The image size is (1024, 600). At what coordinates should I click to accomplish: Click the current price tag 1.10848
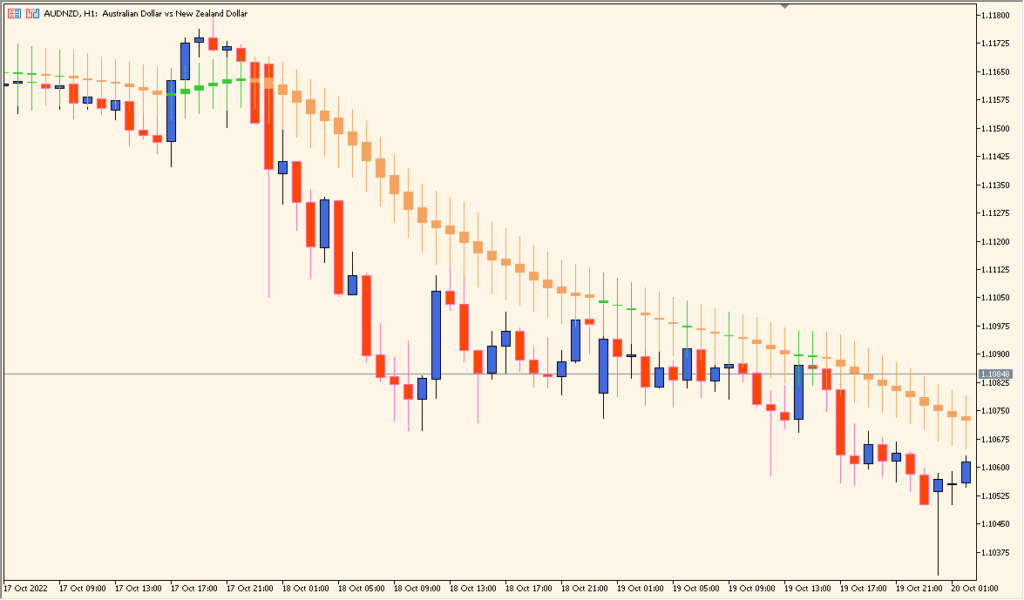[x=998, y=374]
